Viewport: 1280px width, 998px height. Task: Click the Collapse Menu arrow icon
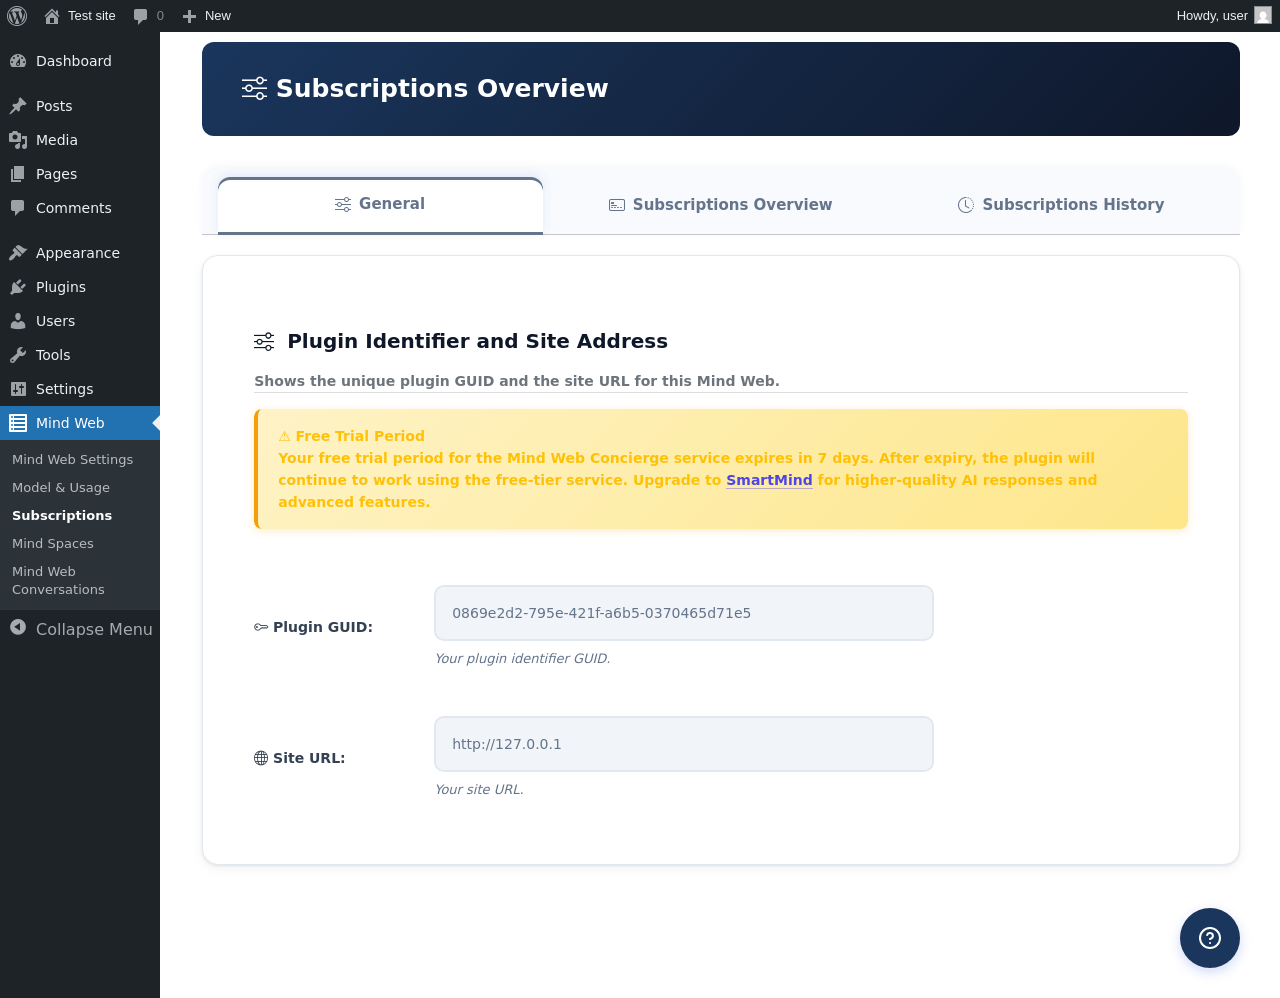(18, 627)
